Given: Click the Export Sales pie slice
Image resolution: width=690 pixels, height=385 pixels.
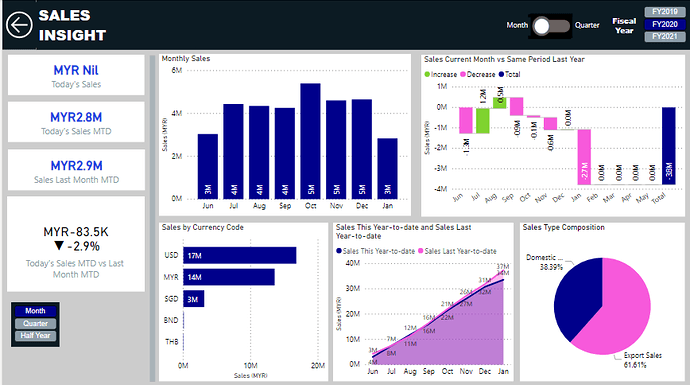Looking at the screenshot, I should click(620, 308).
